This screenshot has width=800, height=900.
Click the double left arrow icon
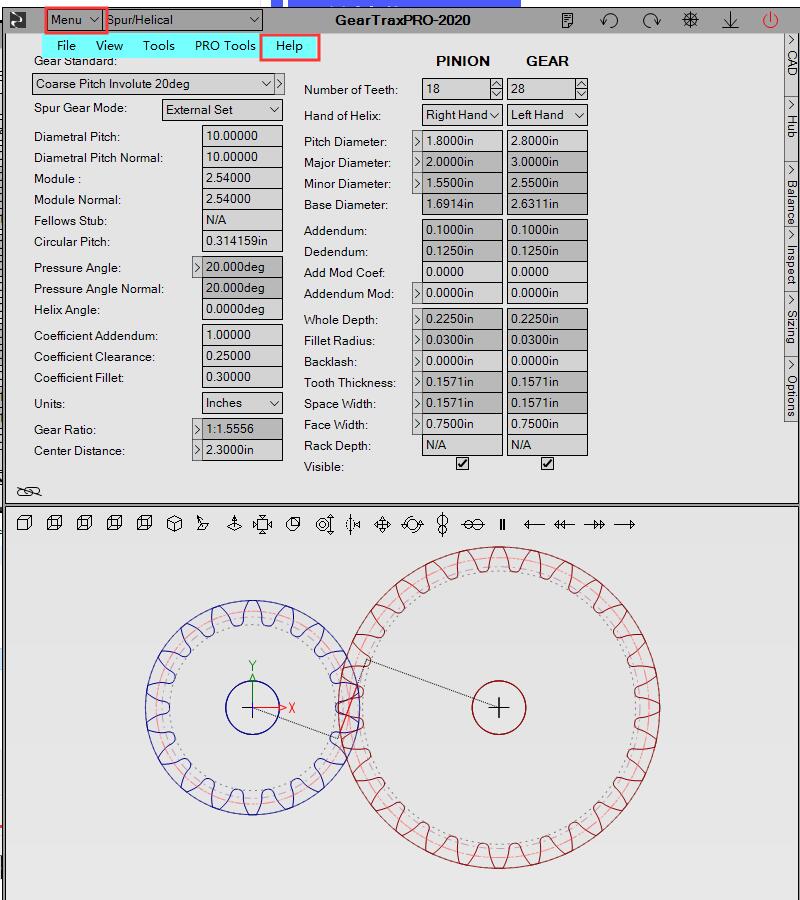click(x=564, y=524)
